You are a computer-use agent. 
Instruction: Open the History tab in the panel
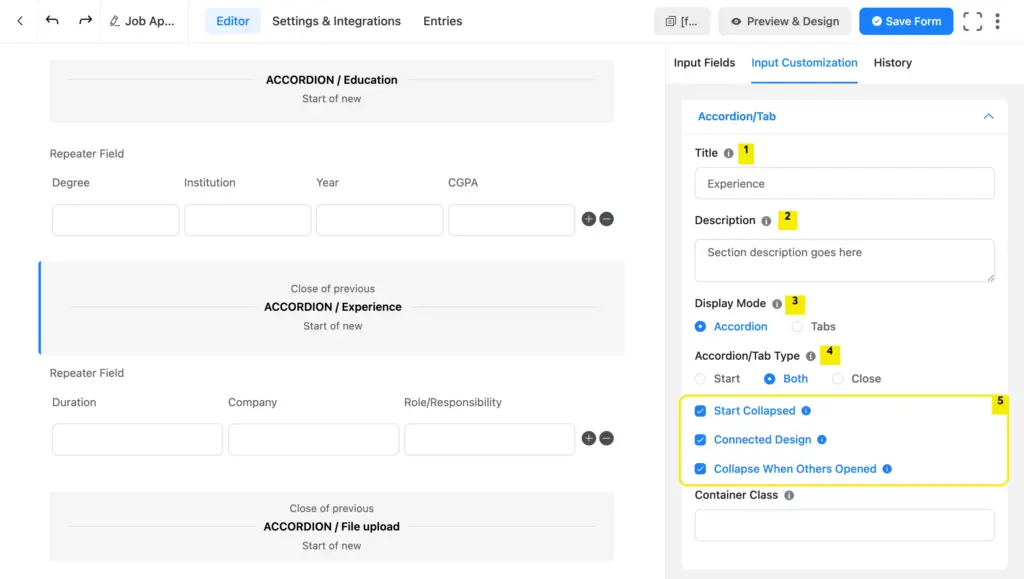click(x=892, y=62)
